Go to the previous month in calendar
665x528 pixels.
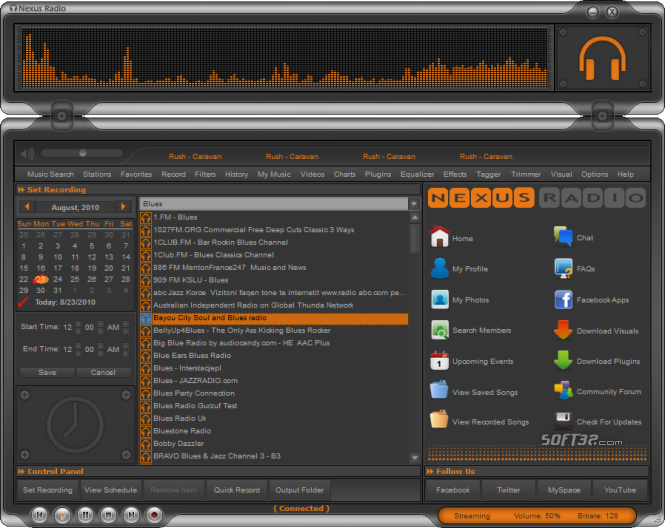coord(27,207)
